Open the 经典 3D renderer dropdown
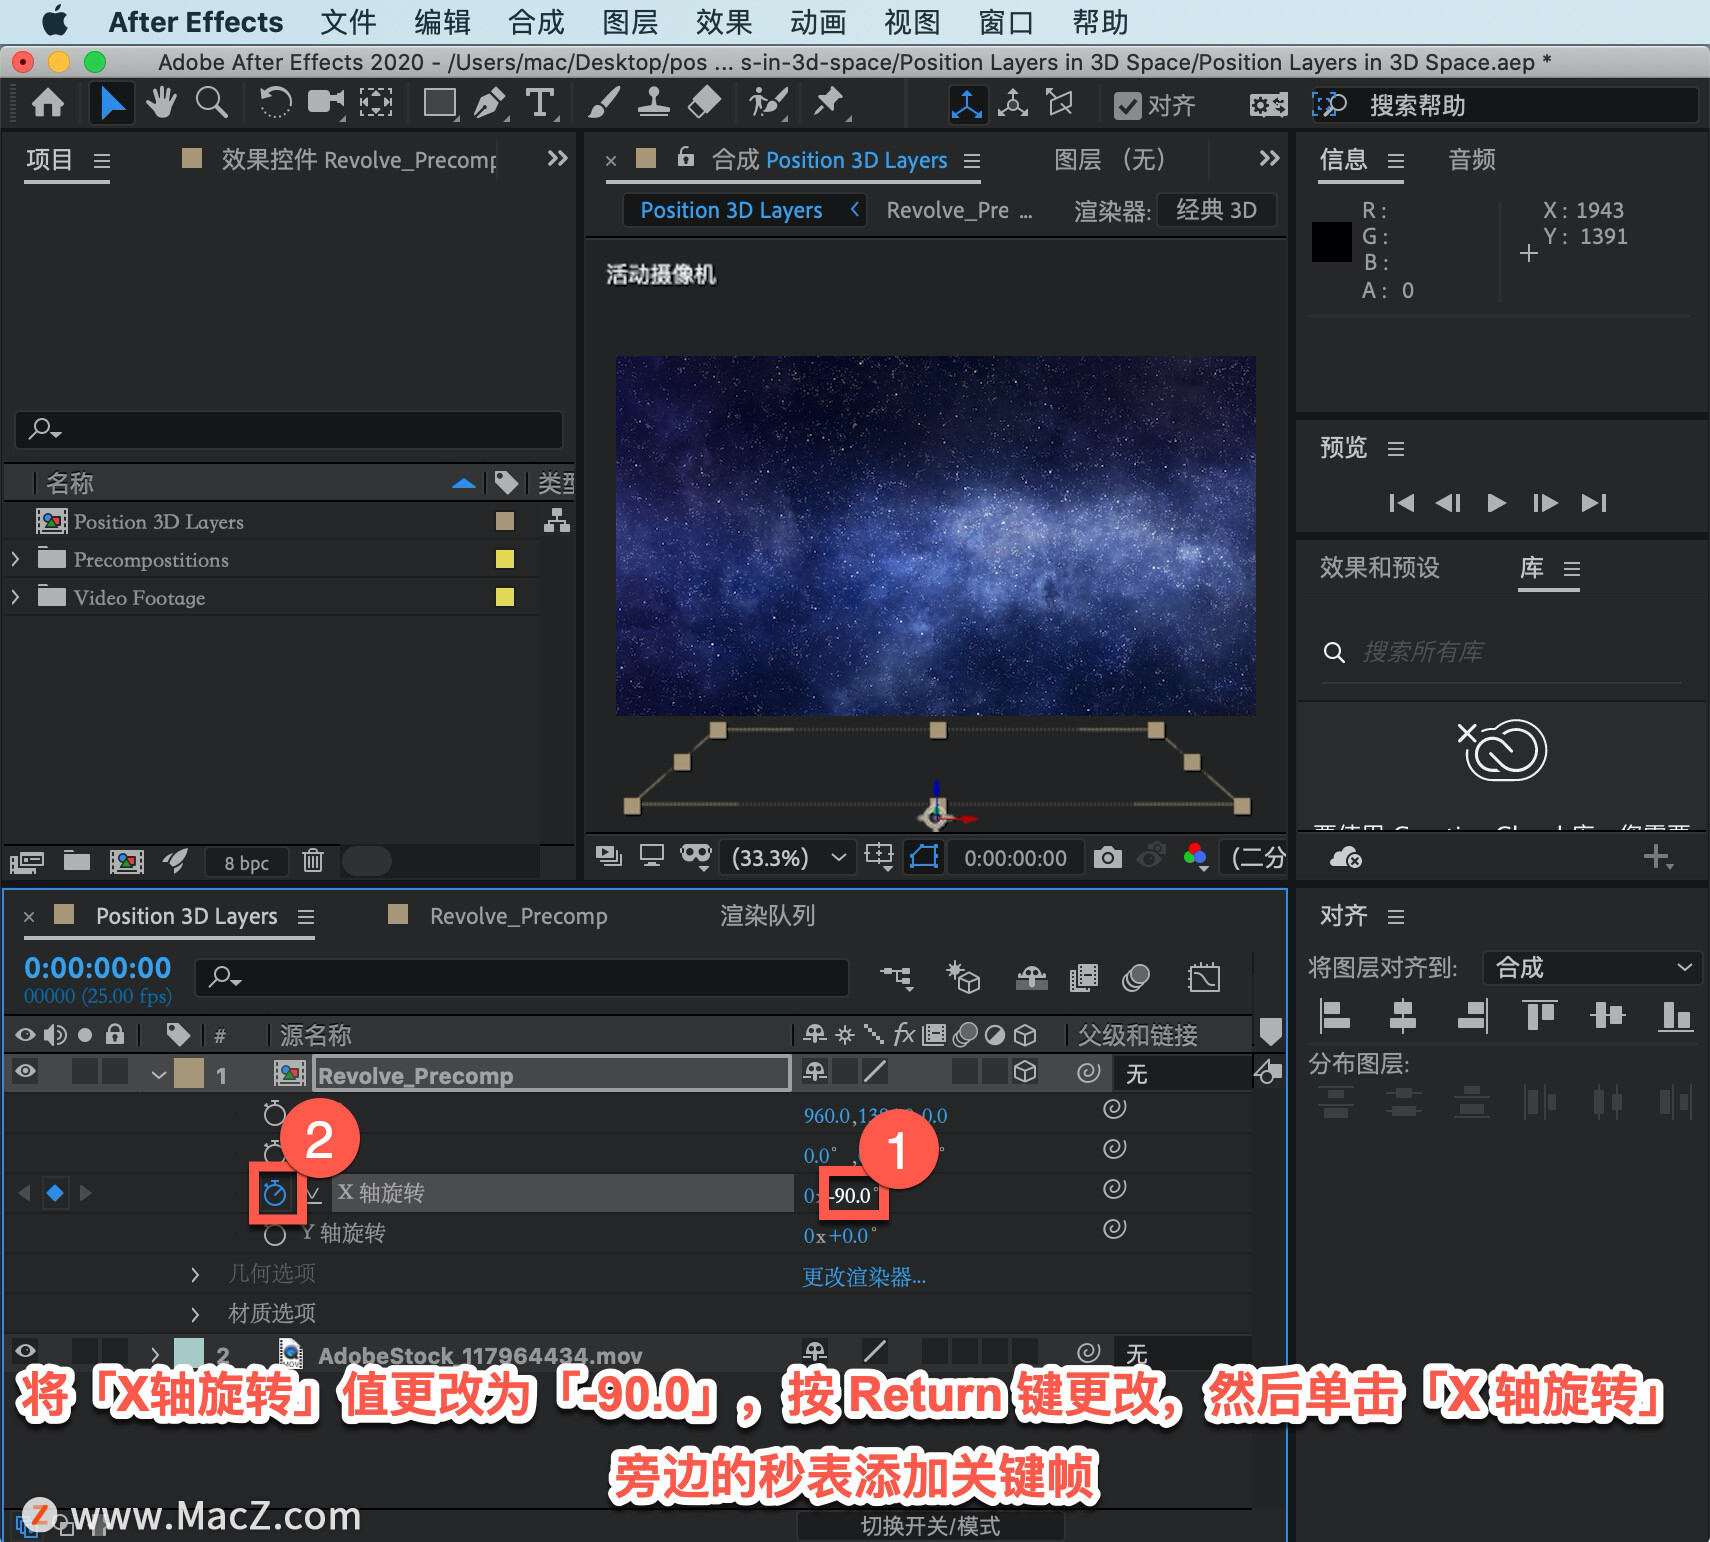 1216,210
